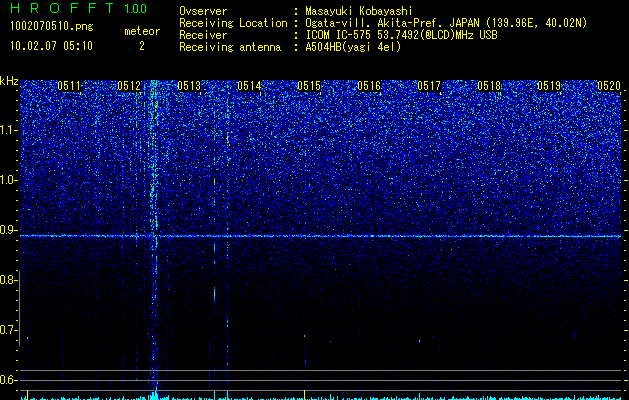Click the 0511 time marker
Screen dimensions: 629x400
tap(69, 86)
